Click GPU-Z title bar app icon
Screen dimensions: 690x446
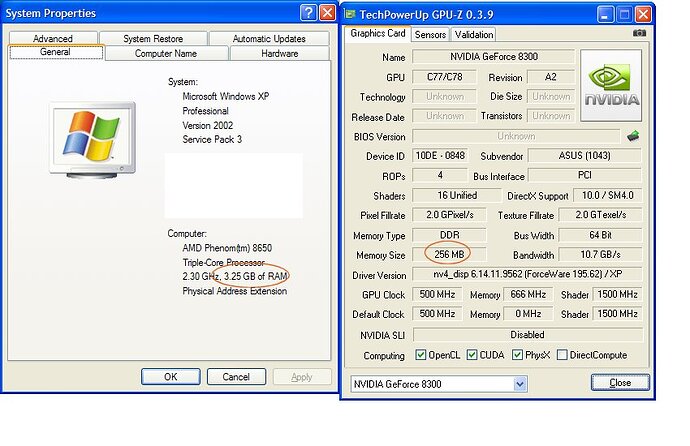pyautogui.click(x=350, y=15)
